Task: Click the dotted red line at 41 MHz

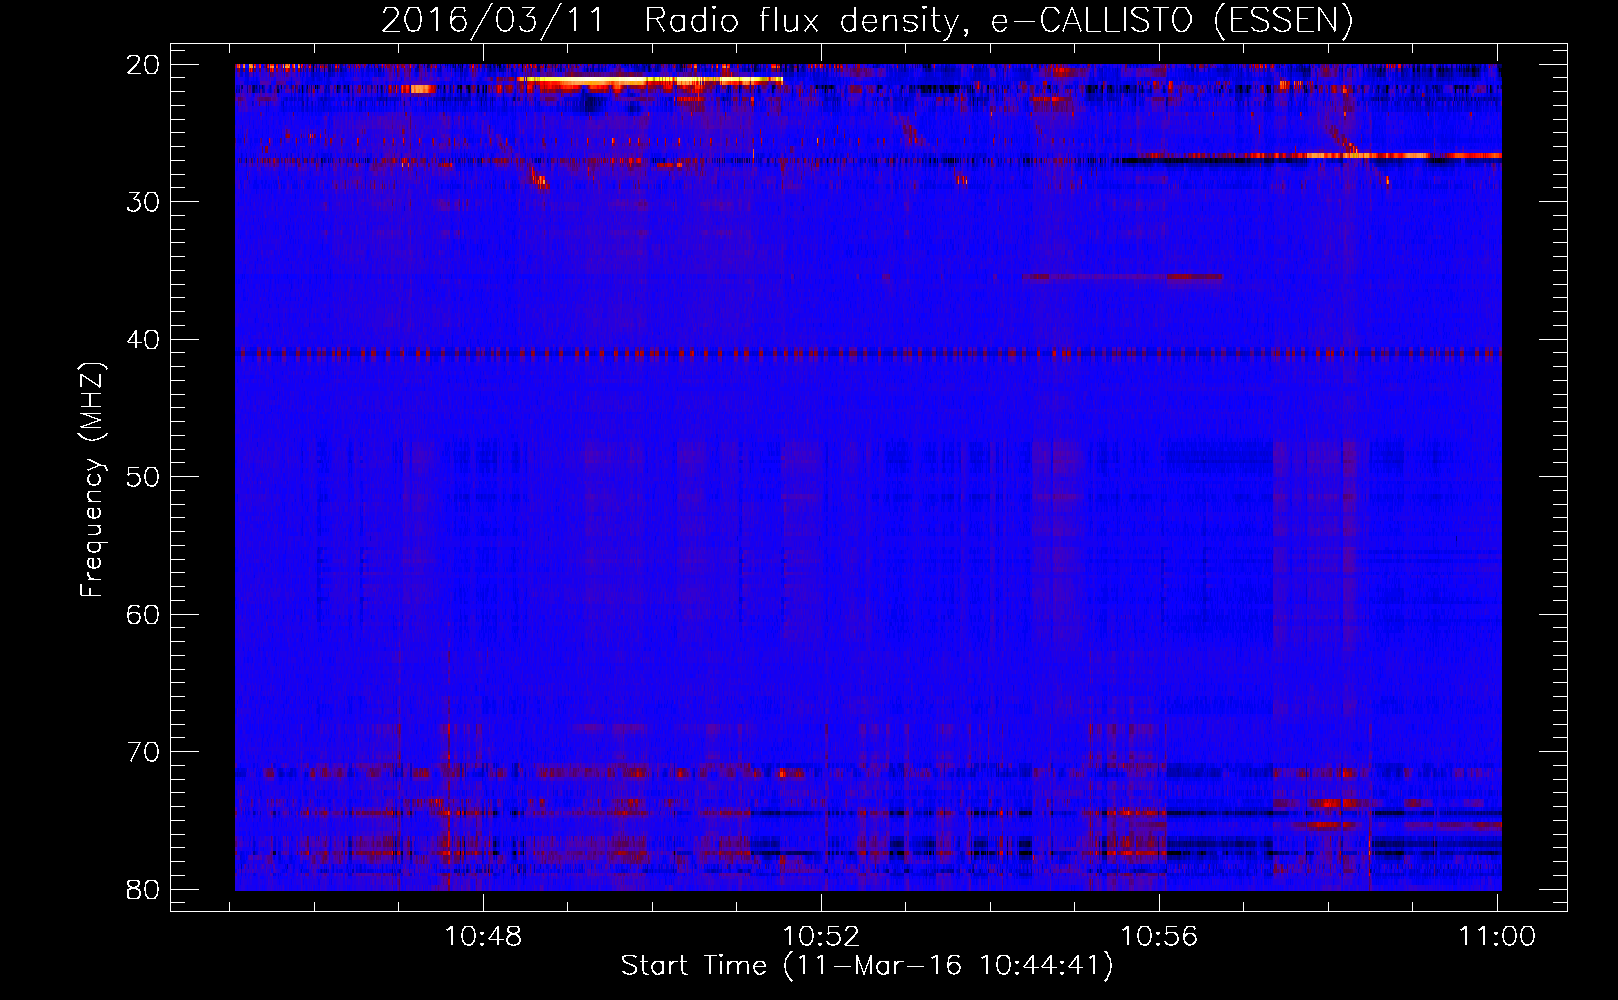Action: click(868, 353)
